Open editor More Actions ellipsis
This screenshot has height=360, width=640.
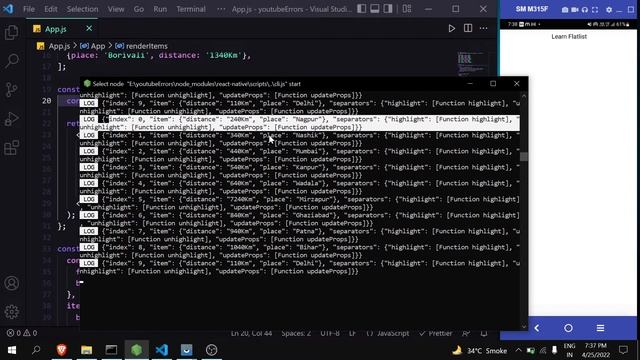pos(484,29)
